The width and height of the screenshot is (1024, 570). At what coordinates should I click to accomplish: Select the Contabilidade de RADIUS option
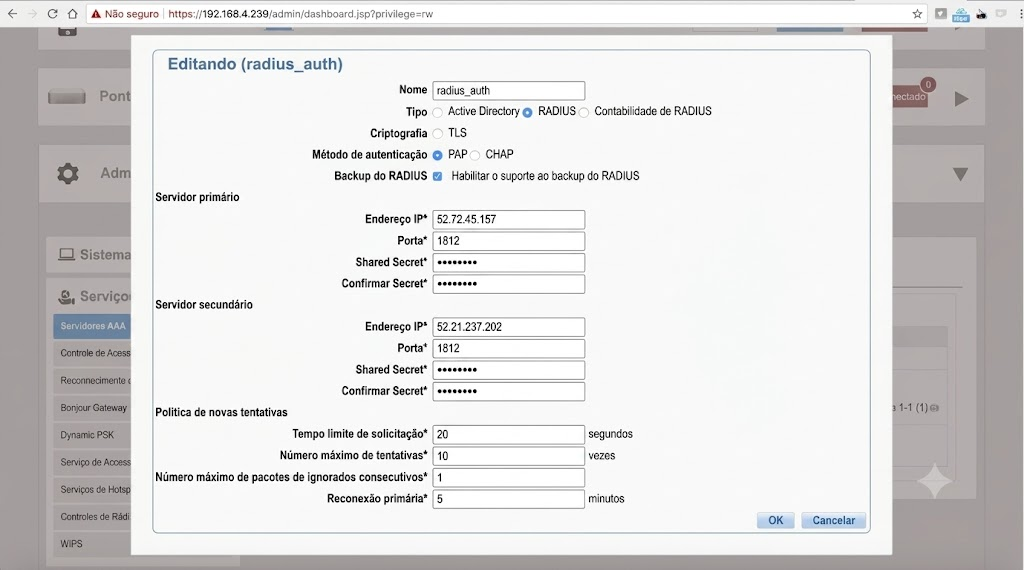coord(584,112)
